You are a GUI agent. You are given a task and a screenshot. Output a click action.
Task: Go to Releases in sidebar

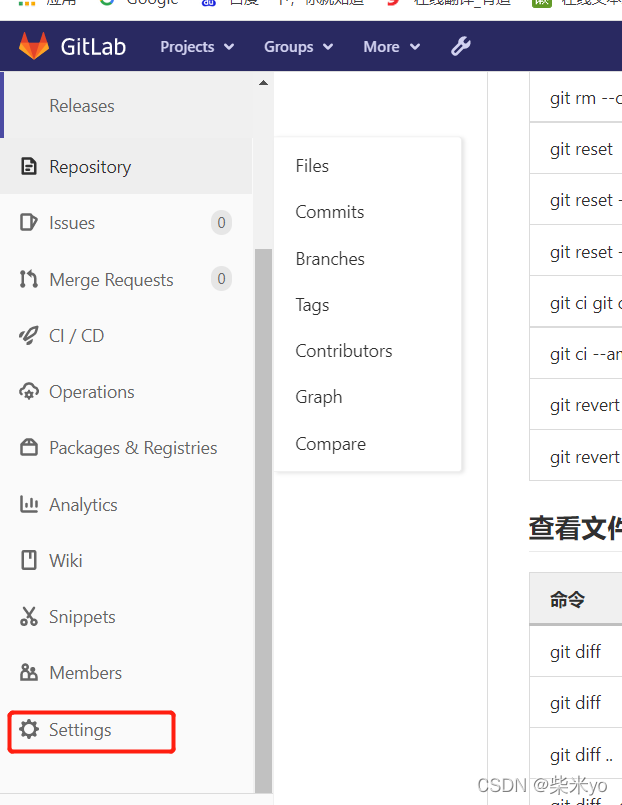click(x=82, y=106)
